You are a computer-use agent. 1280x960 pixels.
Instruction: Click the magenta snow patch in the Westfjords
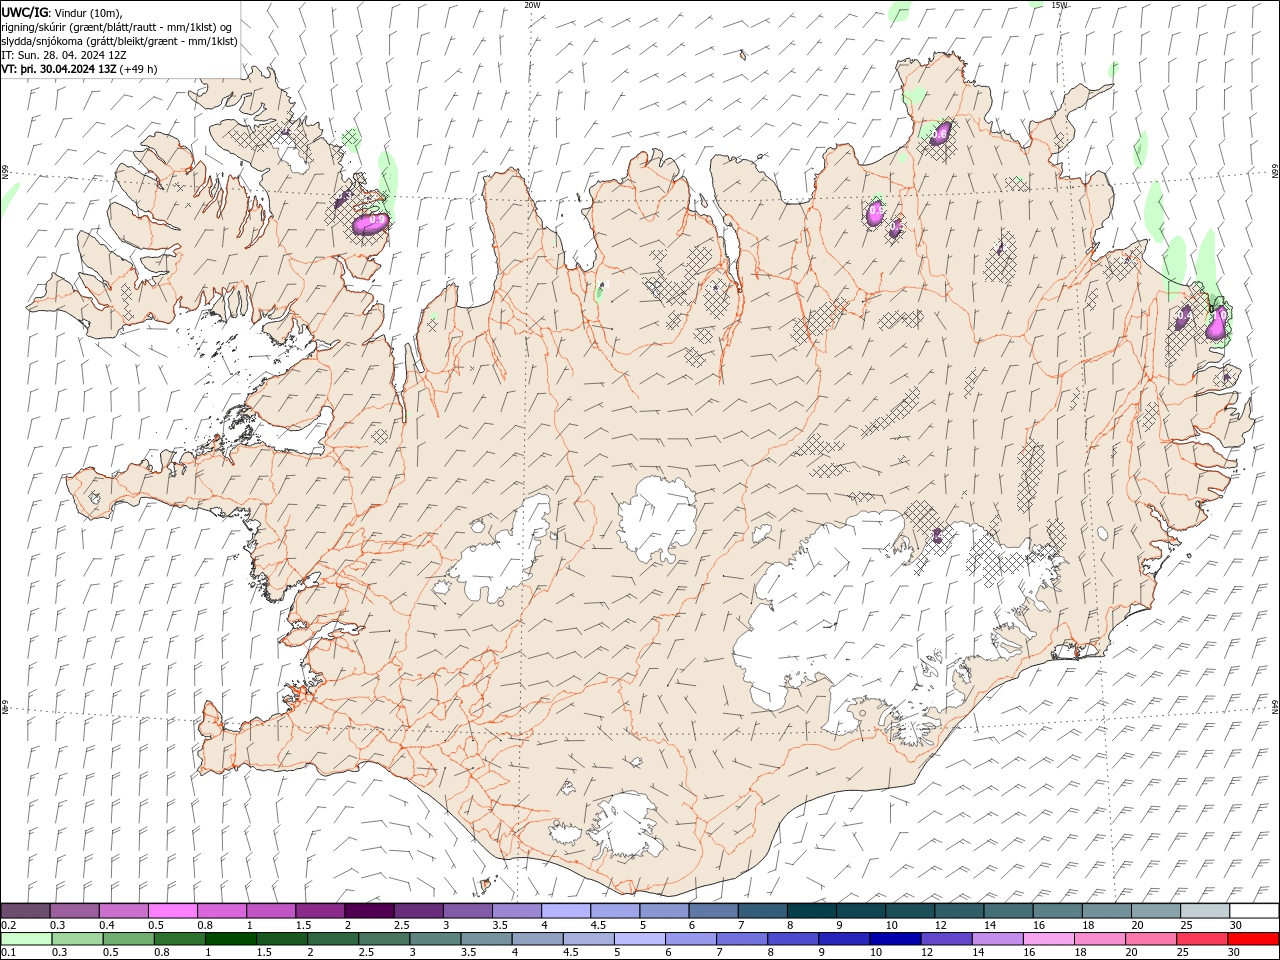coord(368,222)
